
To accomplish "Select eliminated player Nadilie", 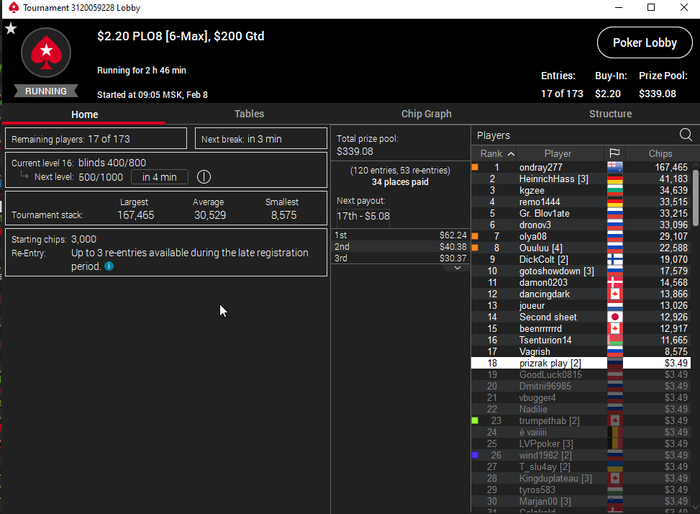I will 580,409.
